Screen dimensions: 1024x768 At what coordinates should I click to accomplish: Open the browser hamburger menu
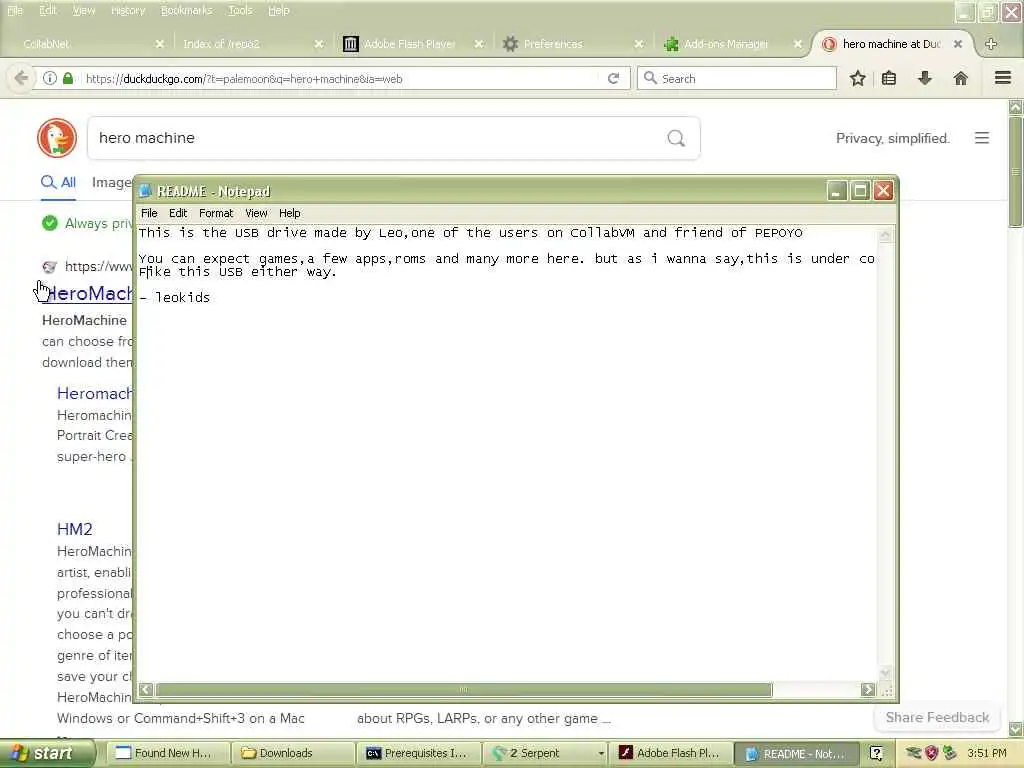1003,78
